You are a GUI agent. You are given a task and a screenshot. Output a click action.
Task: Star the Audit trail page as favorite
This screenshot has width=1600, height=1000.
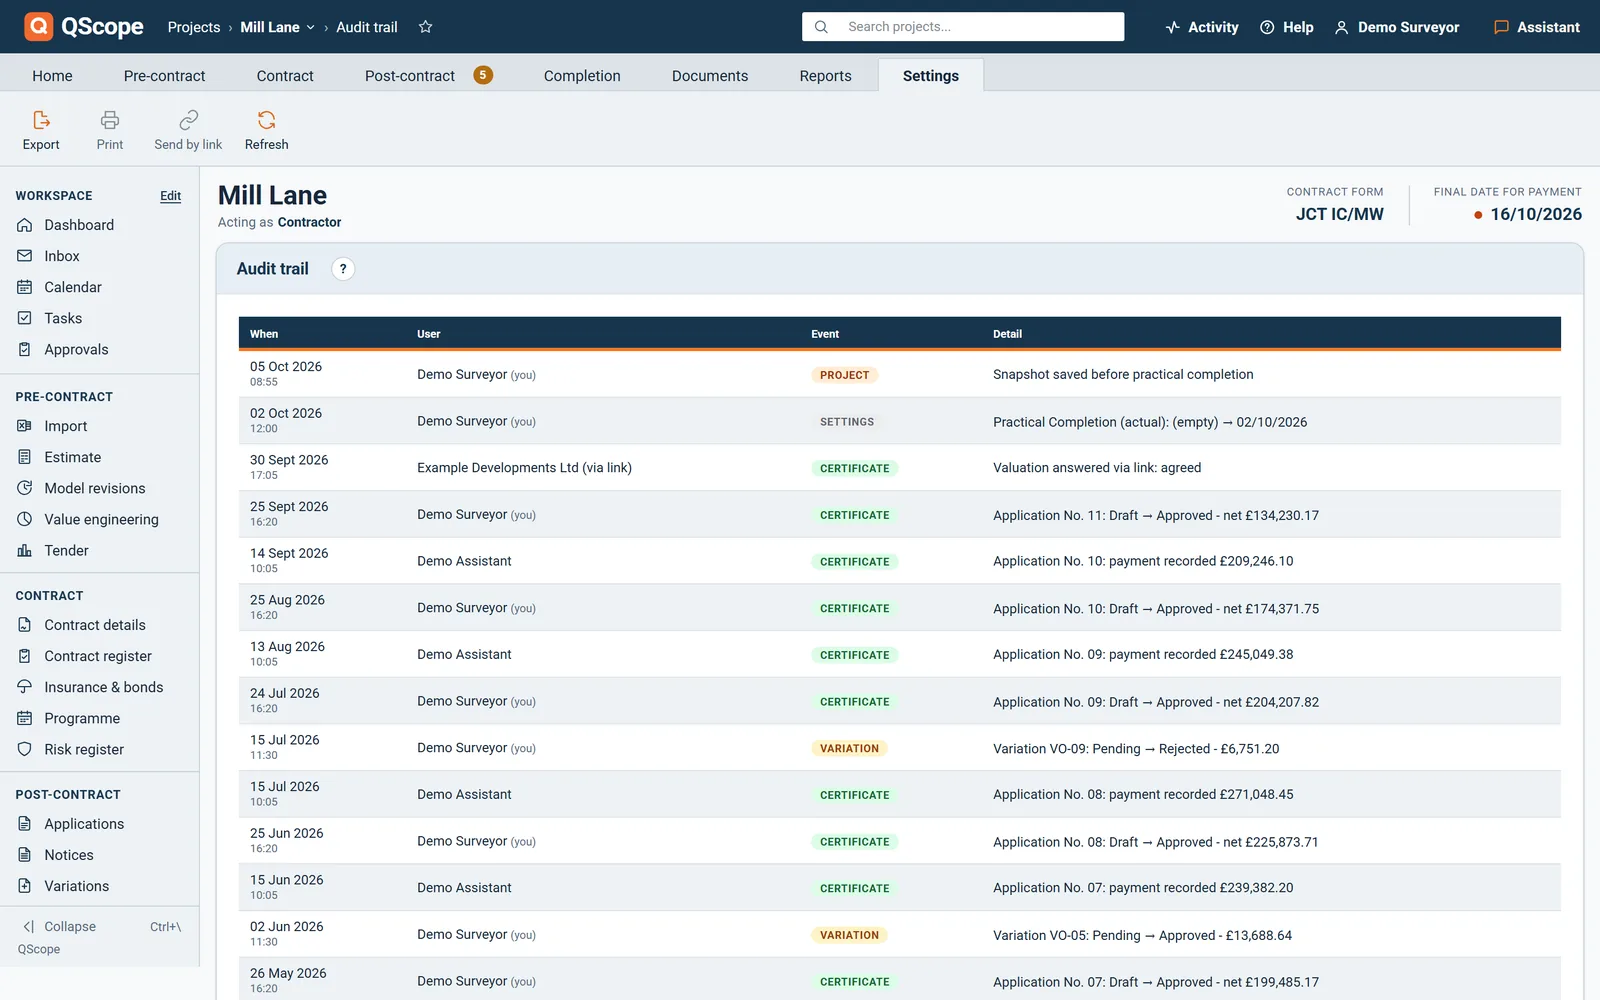(425, 27)
